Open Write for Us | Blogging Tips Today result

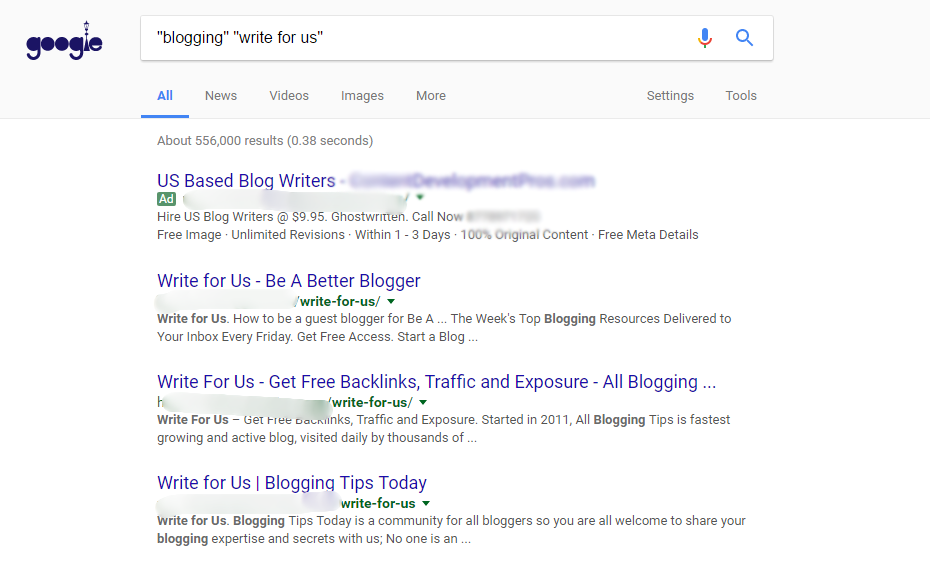click(x=292, y=483)
